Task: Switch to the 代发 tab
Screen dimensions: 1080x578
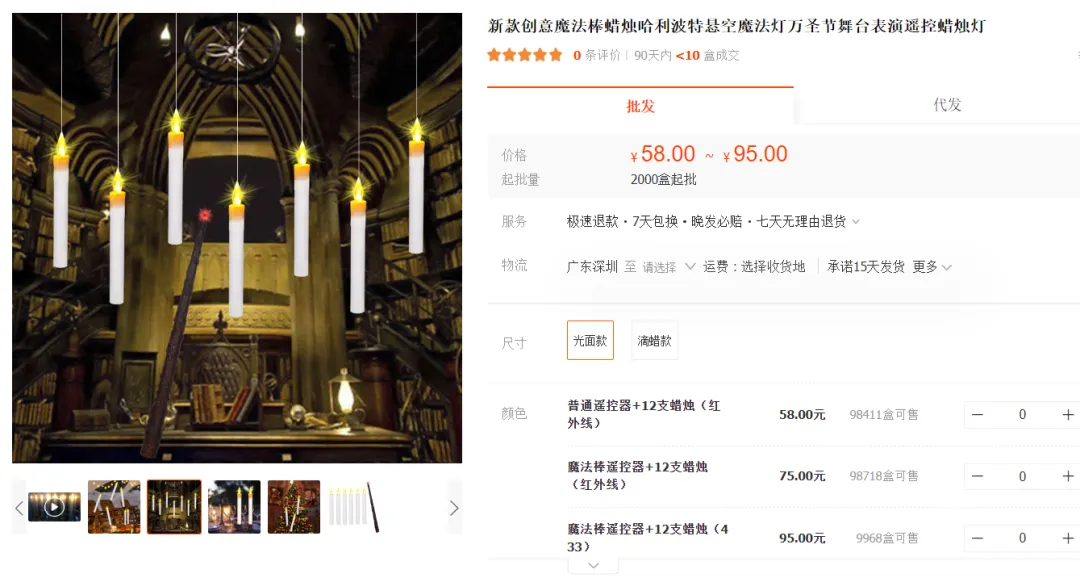Action: [946, 105]
